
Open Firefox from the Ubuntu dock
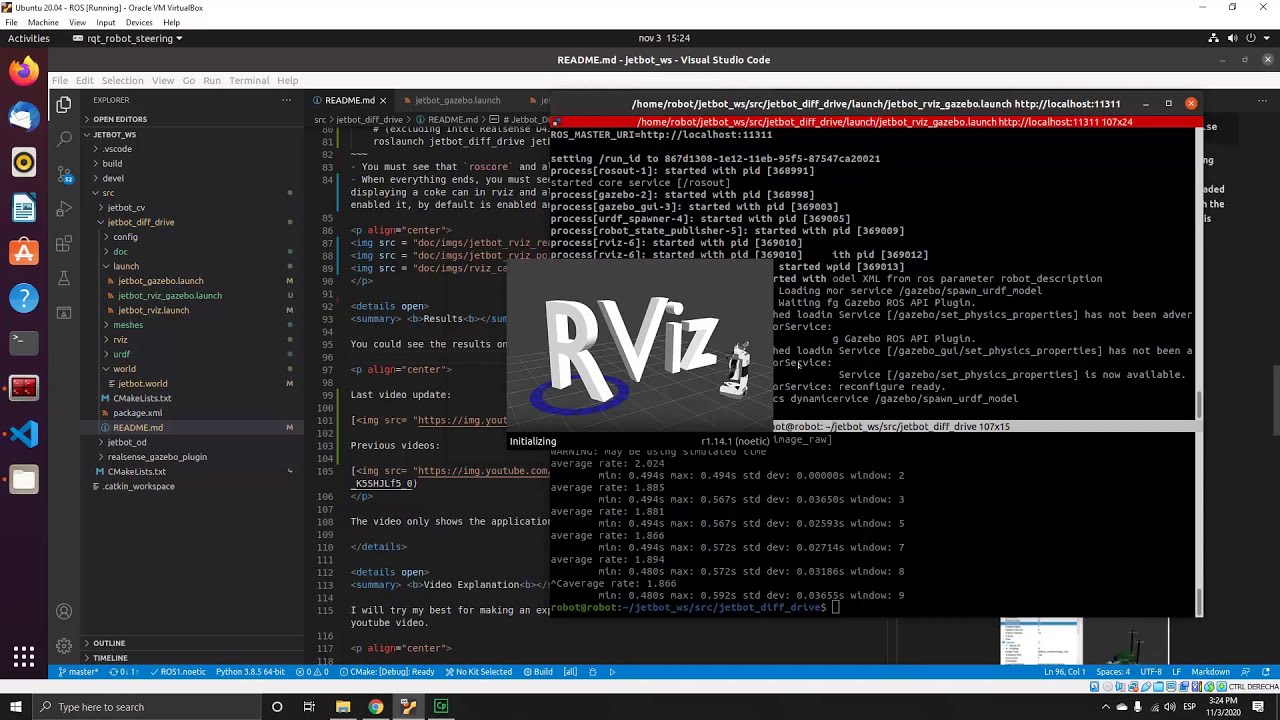click(x=24, y=72)
